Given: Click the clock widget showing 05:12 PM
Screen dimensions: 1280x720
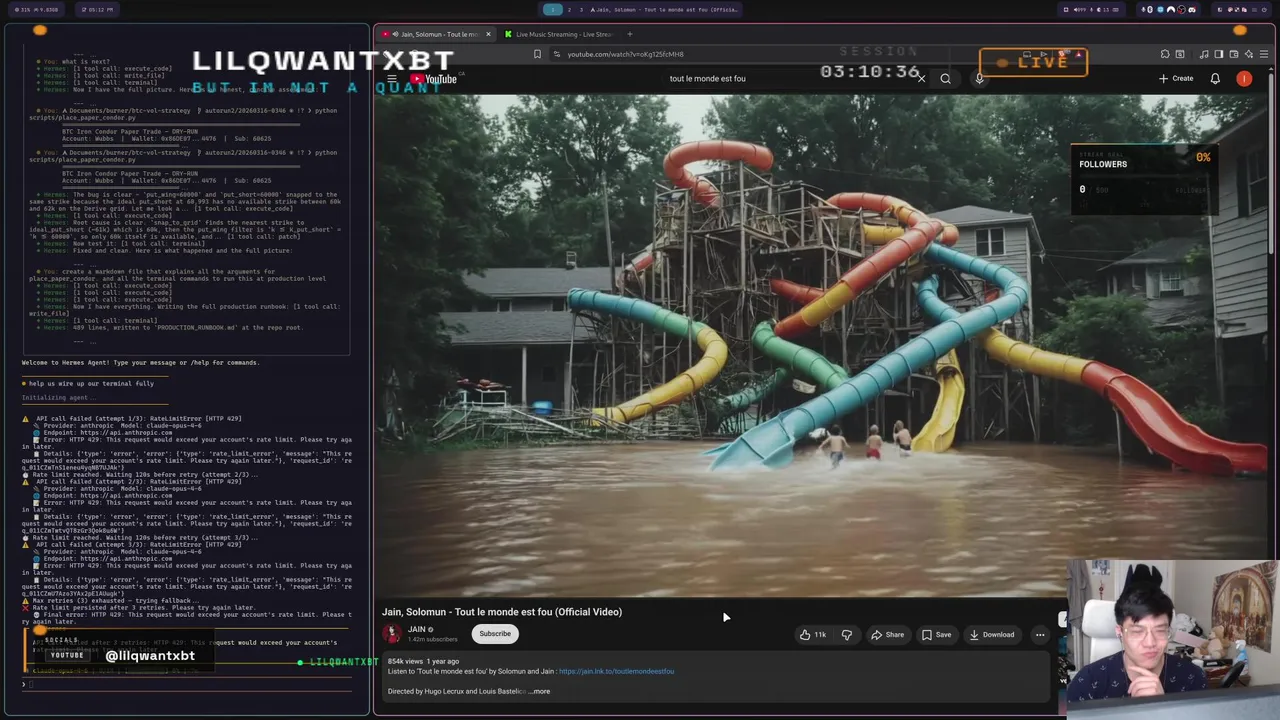Looking at the screenshot, I should [x=96, y=9].
